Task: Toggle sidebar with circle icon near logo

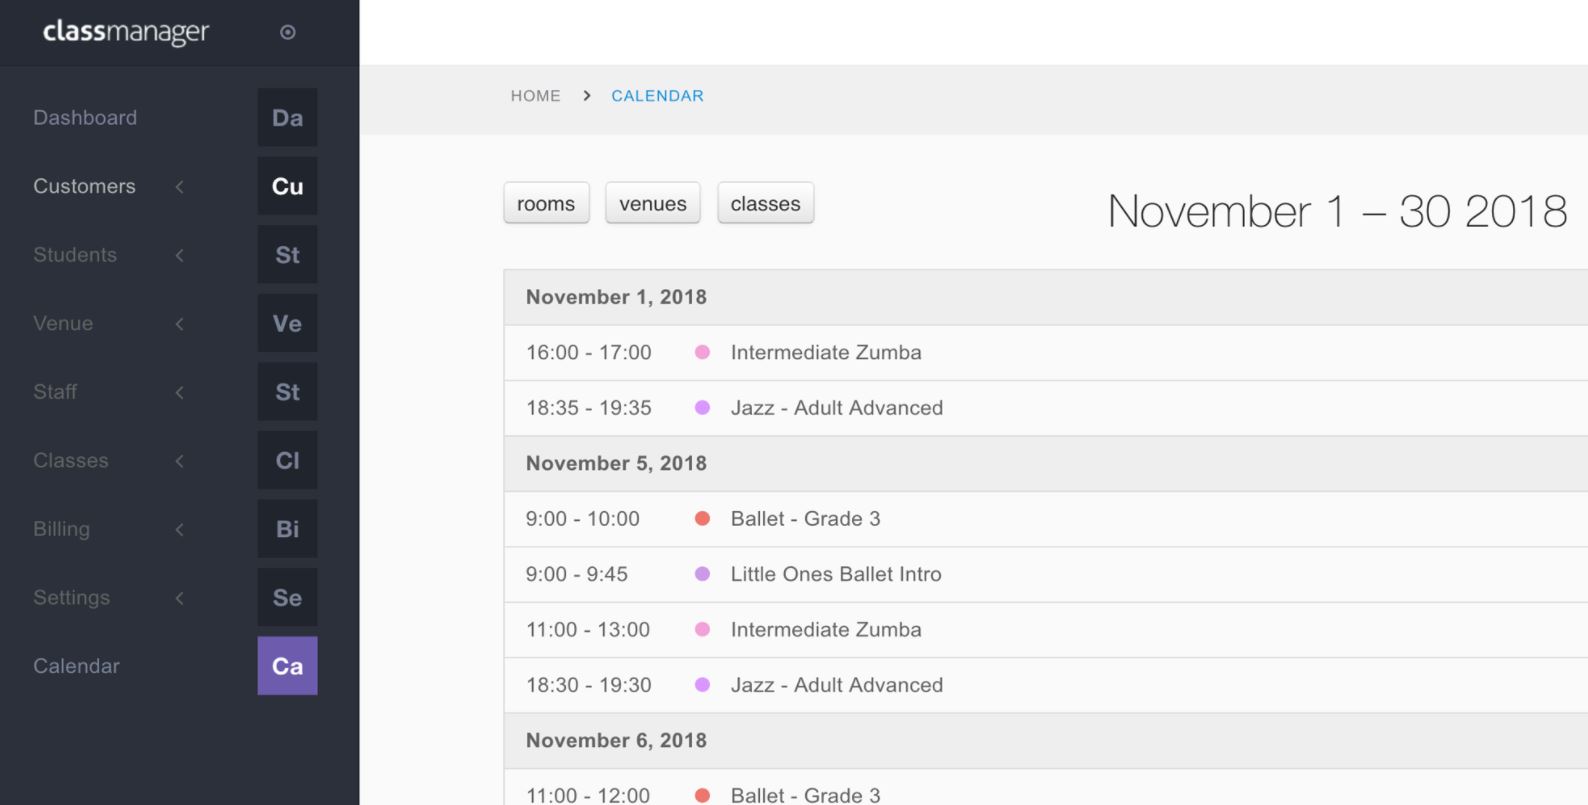Action: coord(288,32)
